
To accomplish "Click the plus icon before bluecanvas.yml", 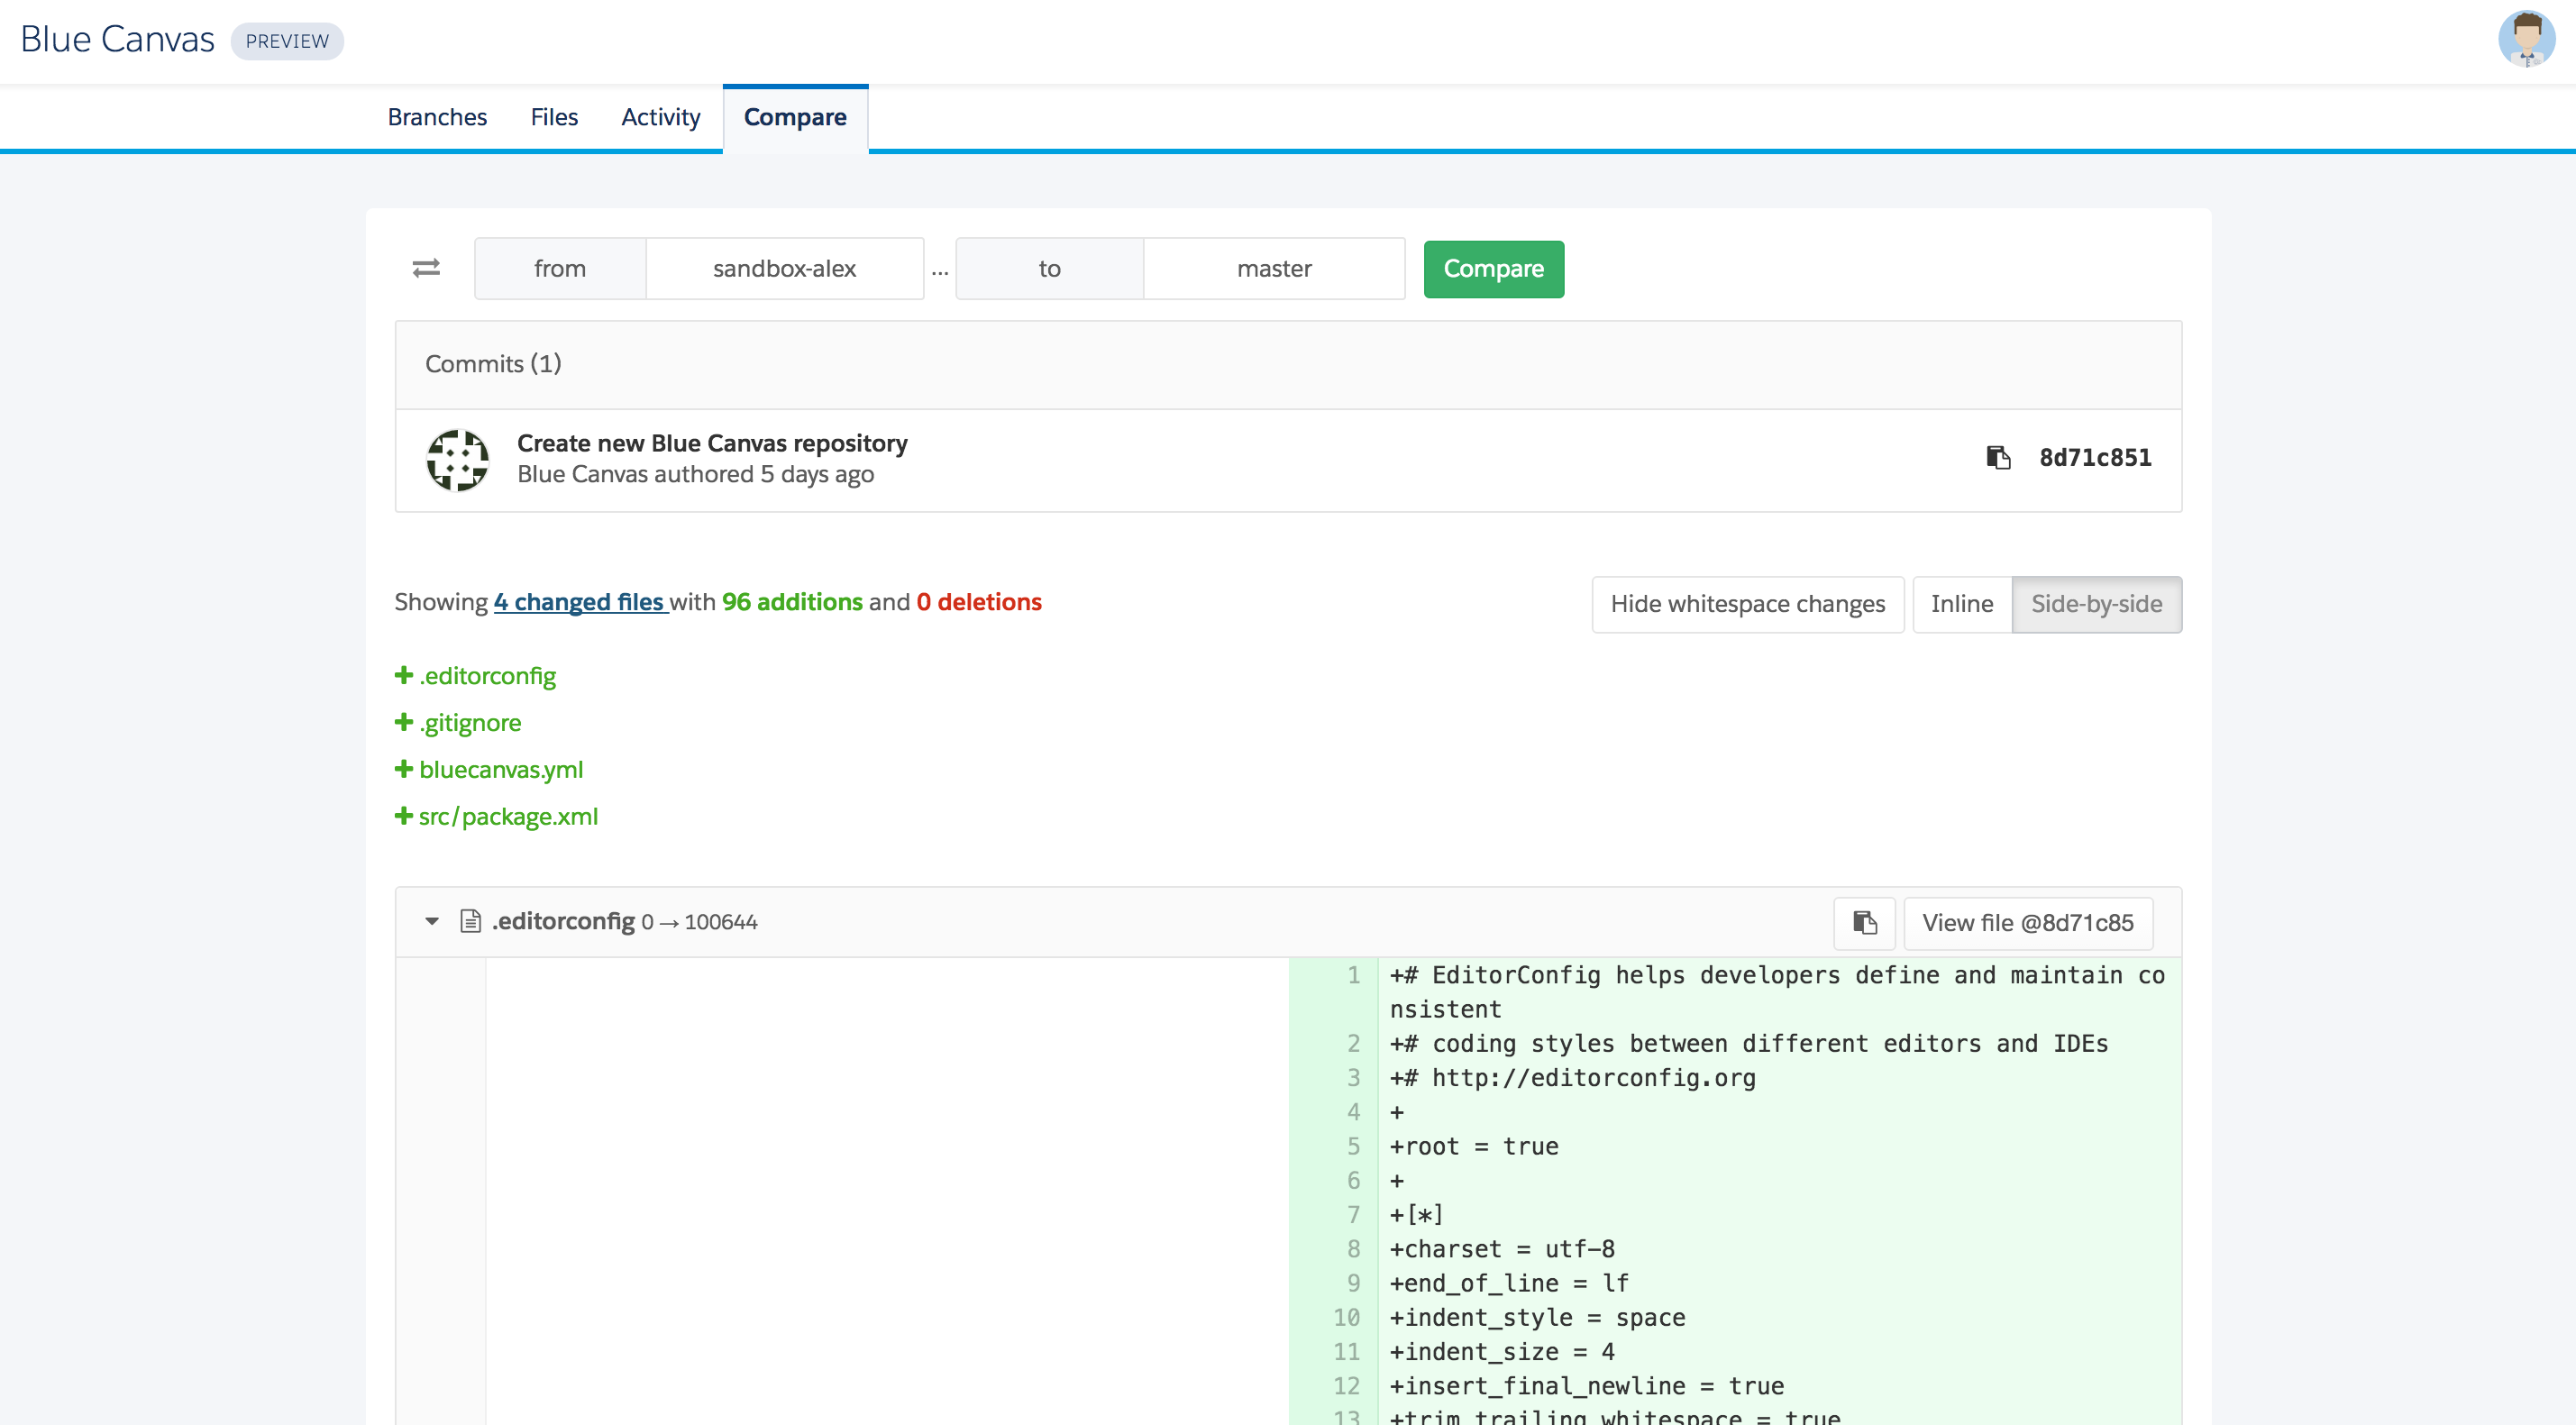I will [x=403, y=768].
